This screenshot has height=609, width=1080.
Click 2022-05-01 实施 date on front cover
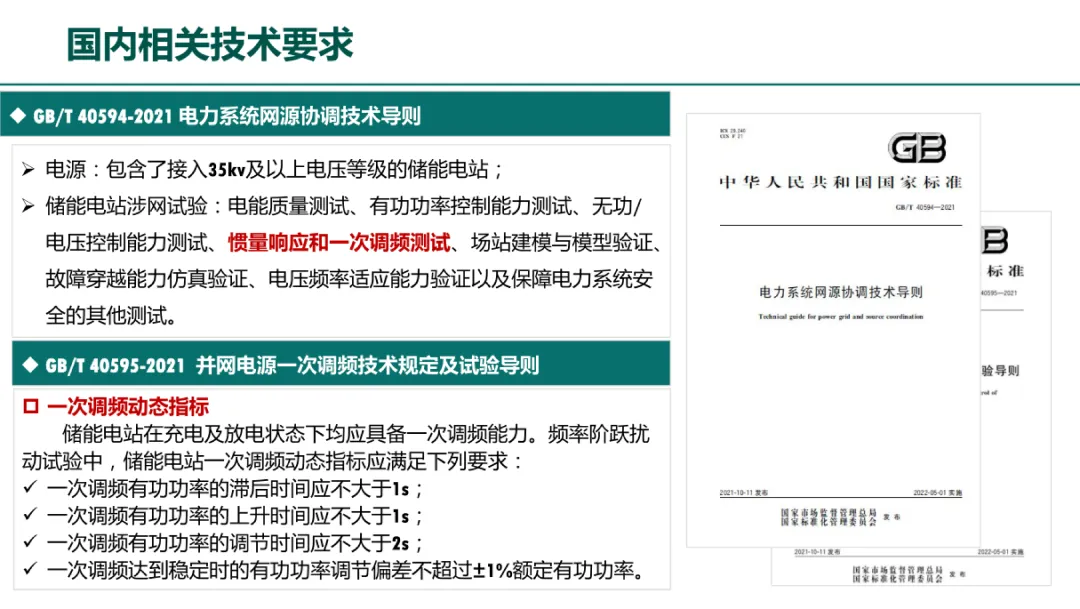click(x=937, y=493)
